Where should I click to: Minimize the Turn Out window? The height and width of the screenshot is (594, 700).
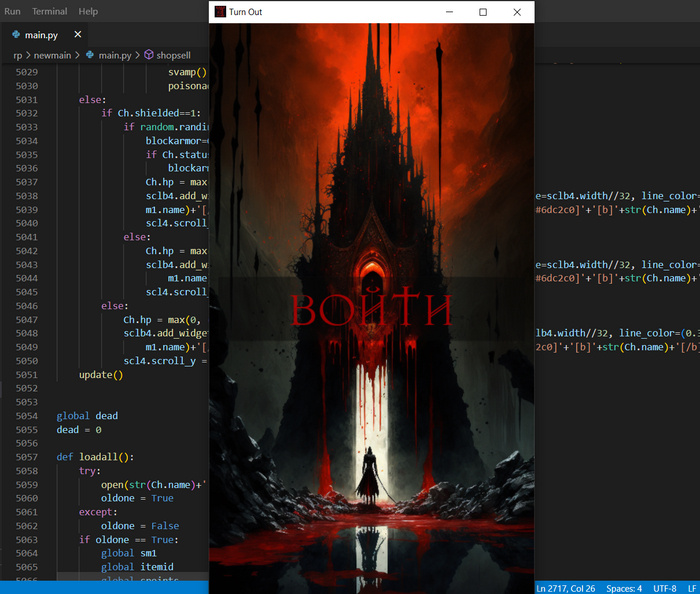click(449, 12)
